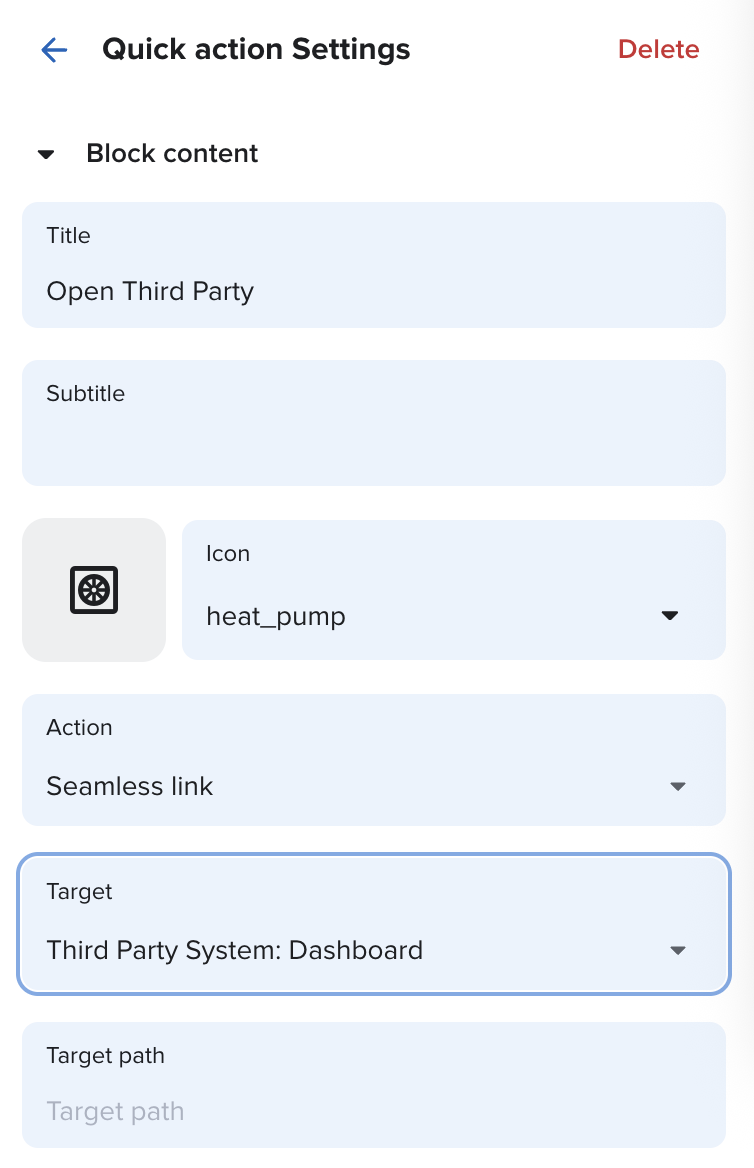Click the Block content disclosure triangle

point(47,153)
